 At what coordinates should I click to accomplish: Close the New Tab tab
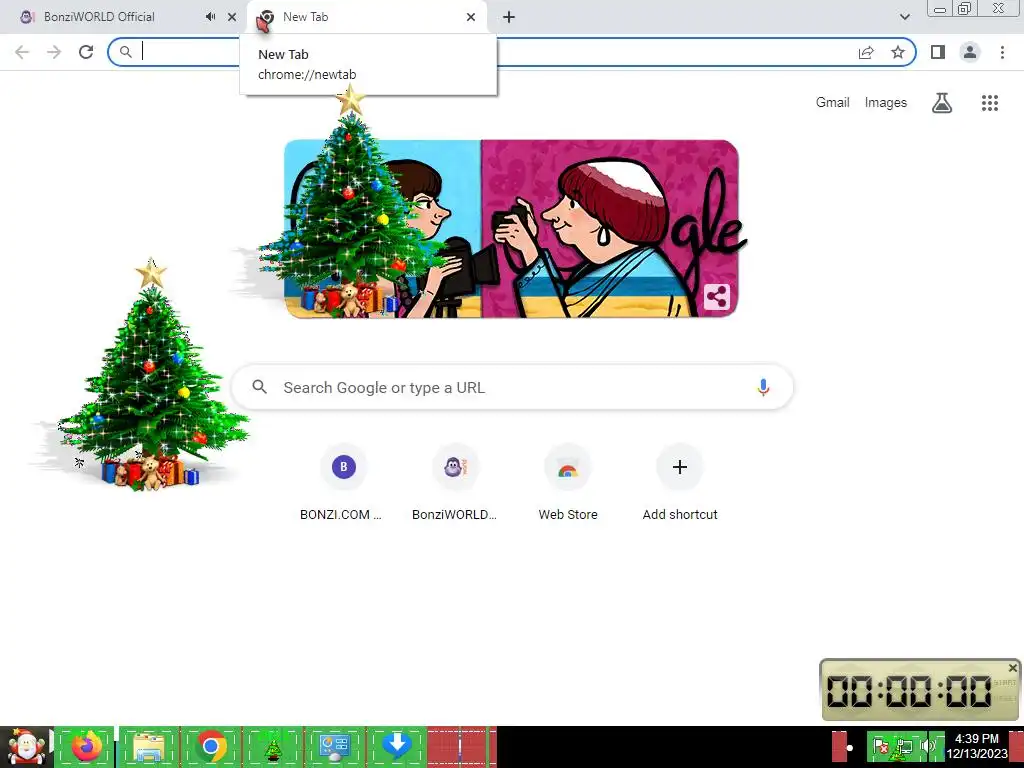coord(471,17)
